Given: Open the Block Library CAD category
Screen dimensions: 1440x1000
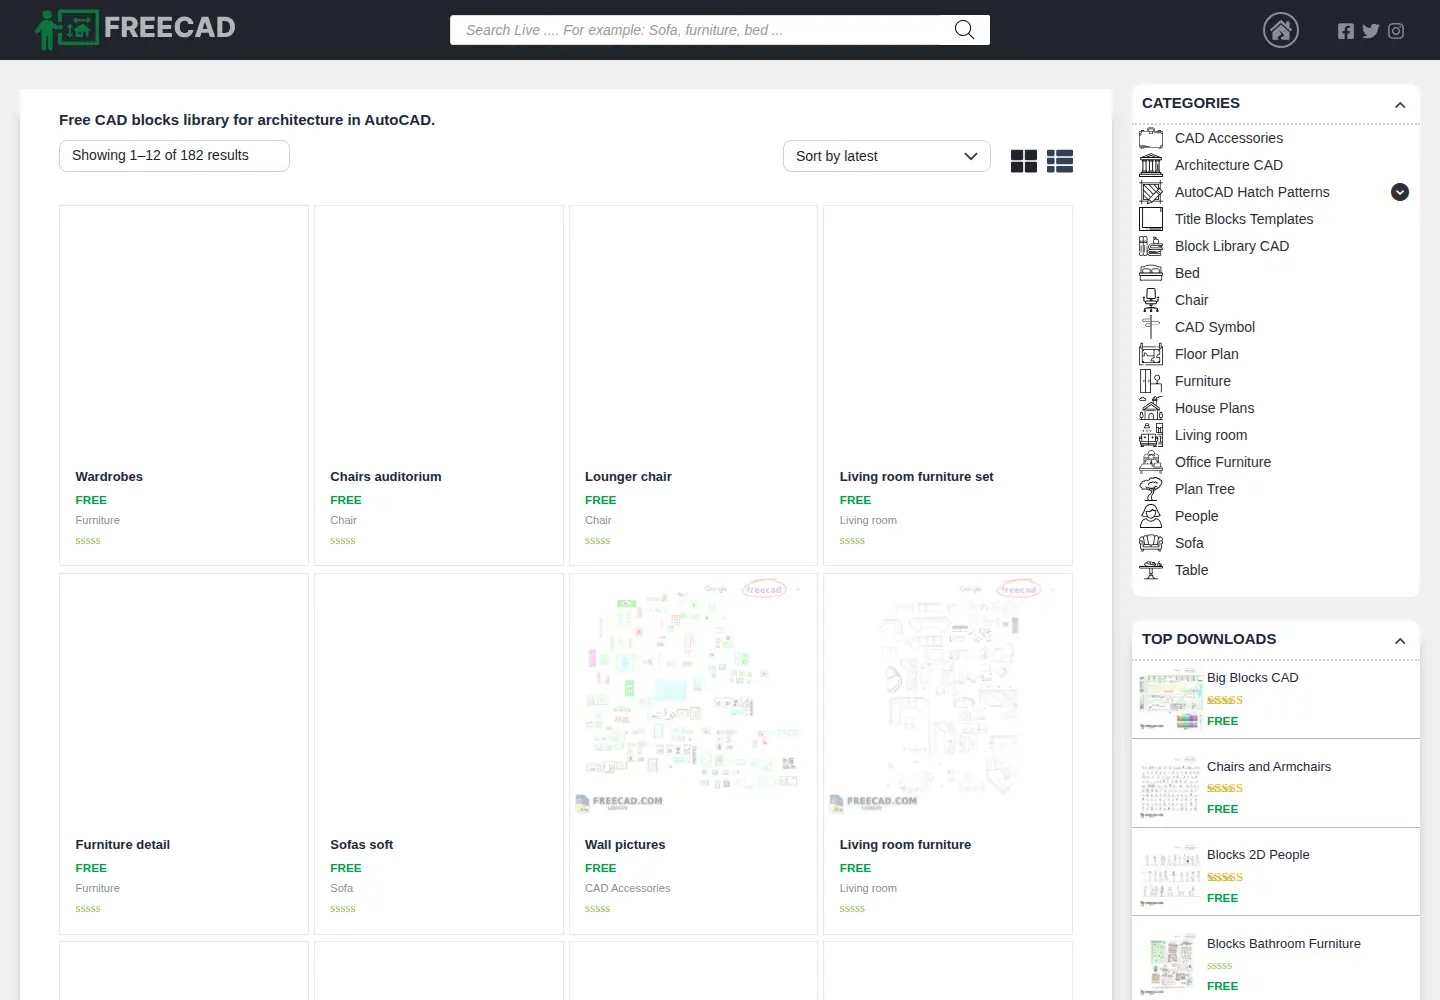Looking at the screenshot, I should pos(1232,246).
